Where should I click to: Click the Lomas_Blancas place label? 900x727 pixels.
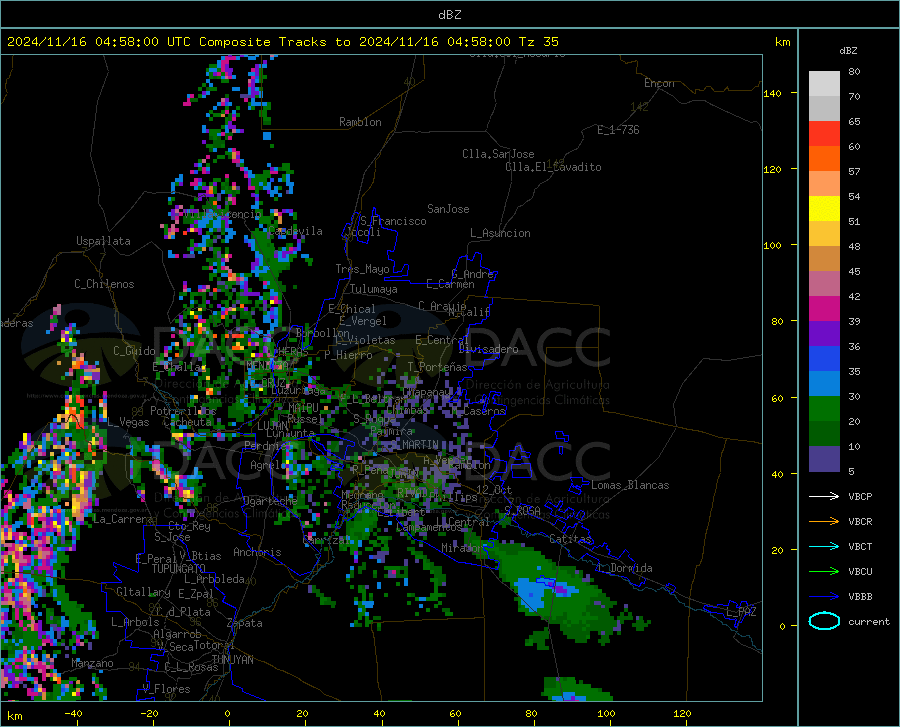630,485
